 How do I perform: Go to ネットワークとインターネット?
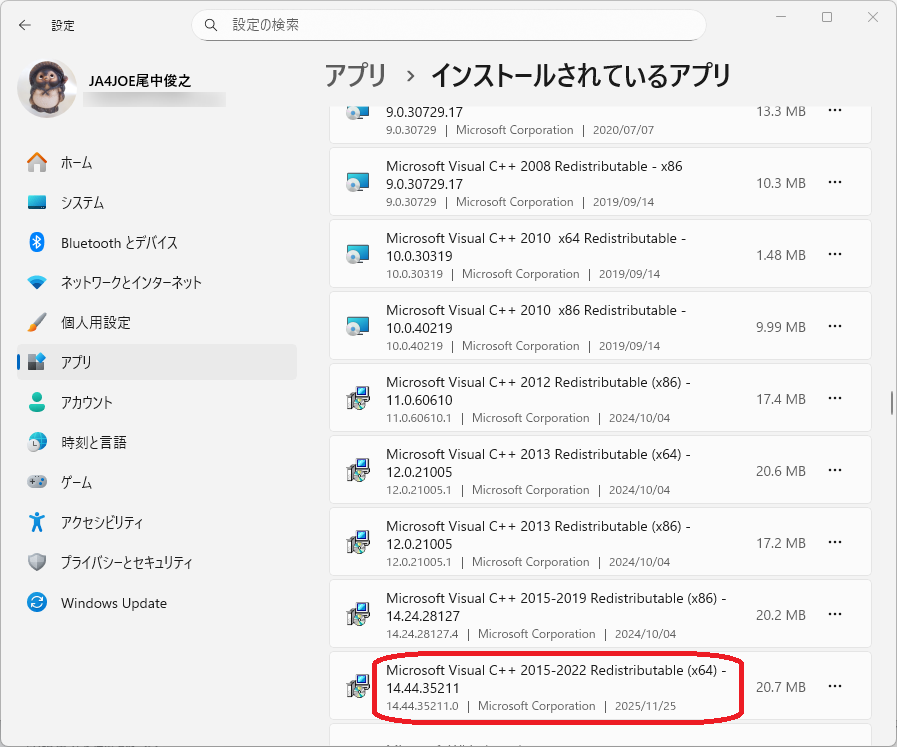coord(157,283)
